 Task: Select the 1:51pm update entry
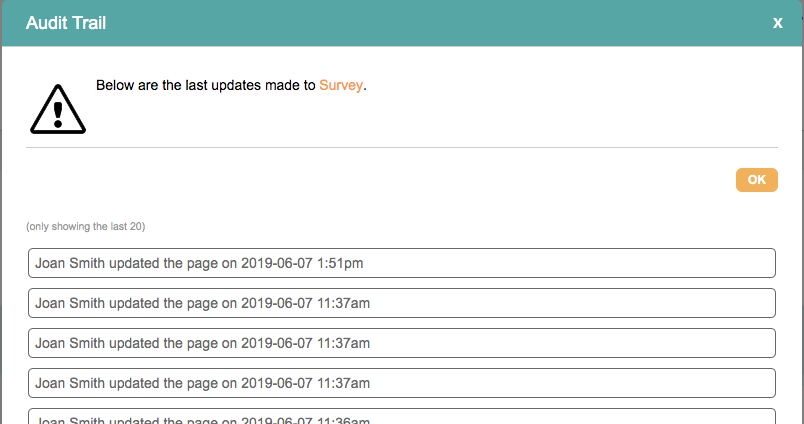[x=401, y=263]
